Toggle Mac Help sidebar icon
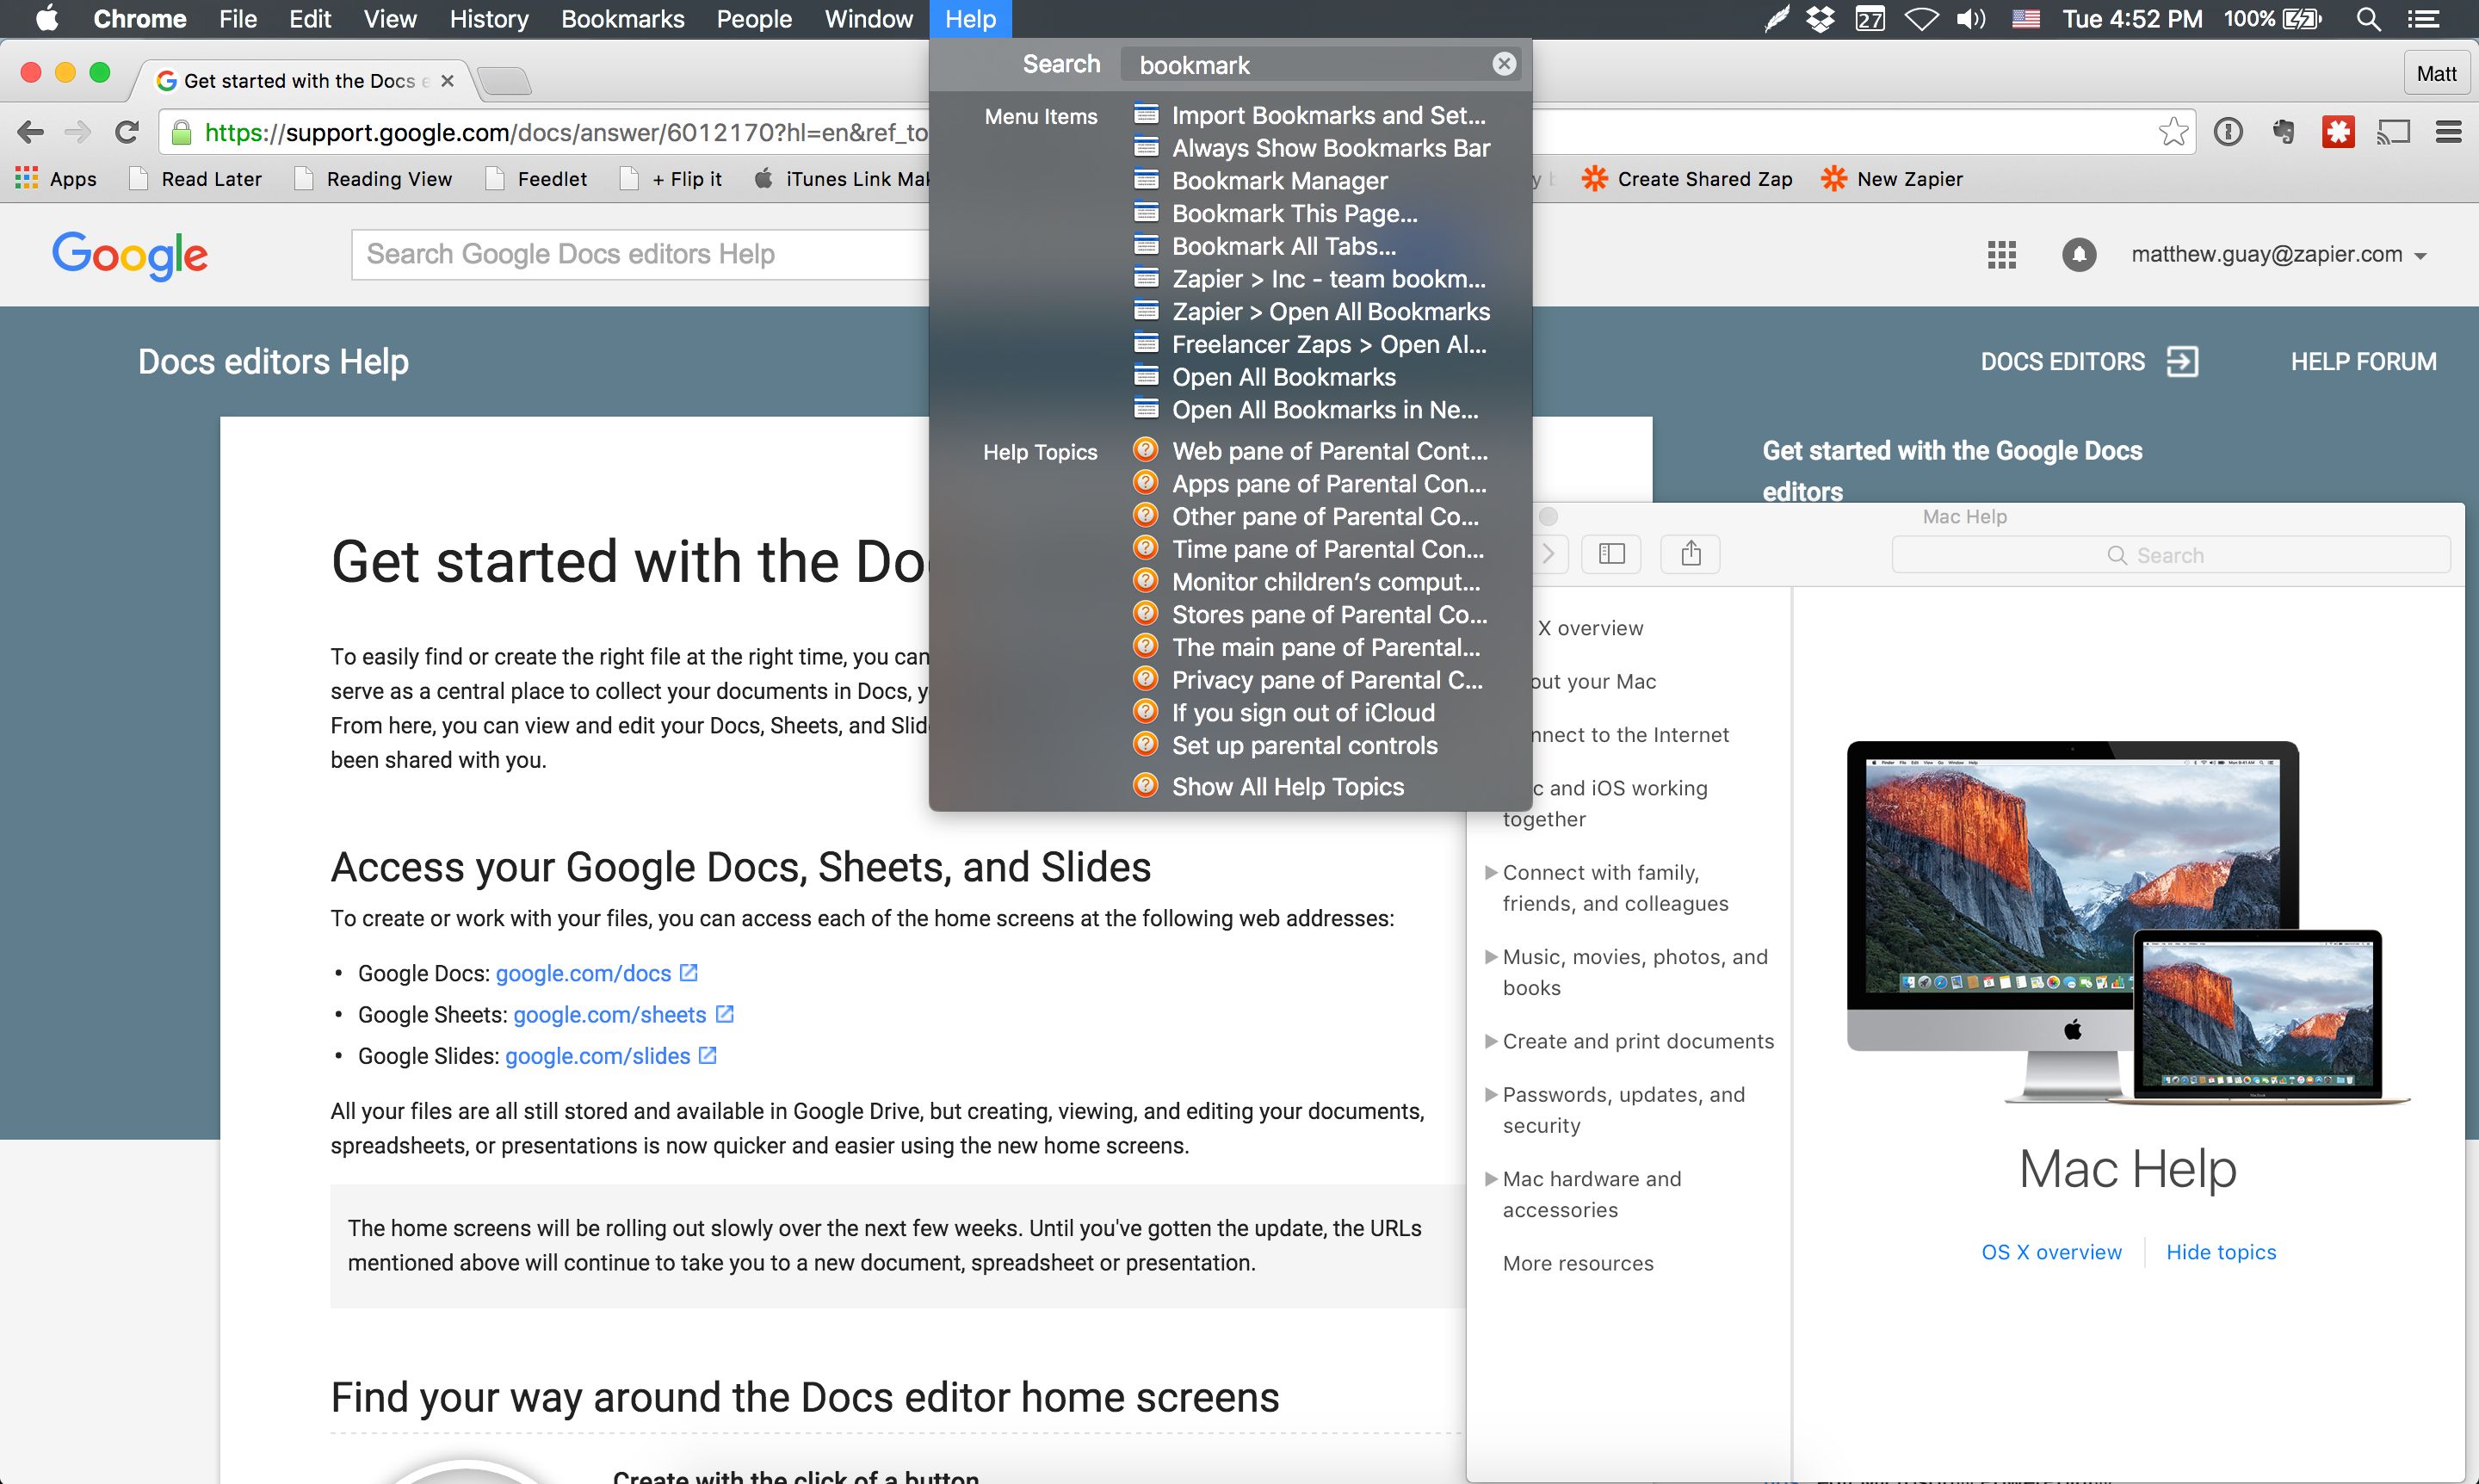Image resolution: width=2479 pixels, height=1484 pixels. 1611,553
